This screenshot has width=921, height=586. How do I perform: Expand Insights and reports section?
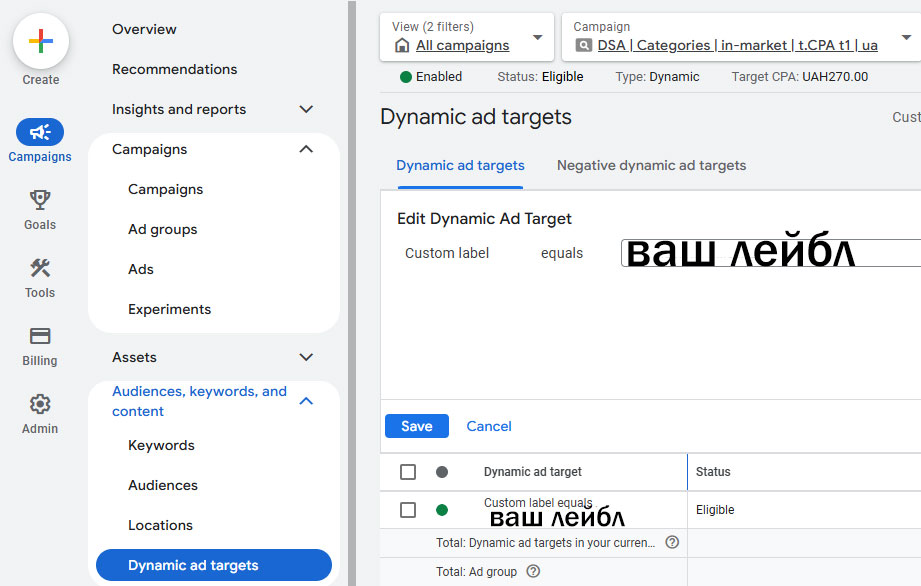click(x=306, y=109)
